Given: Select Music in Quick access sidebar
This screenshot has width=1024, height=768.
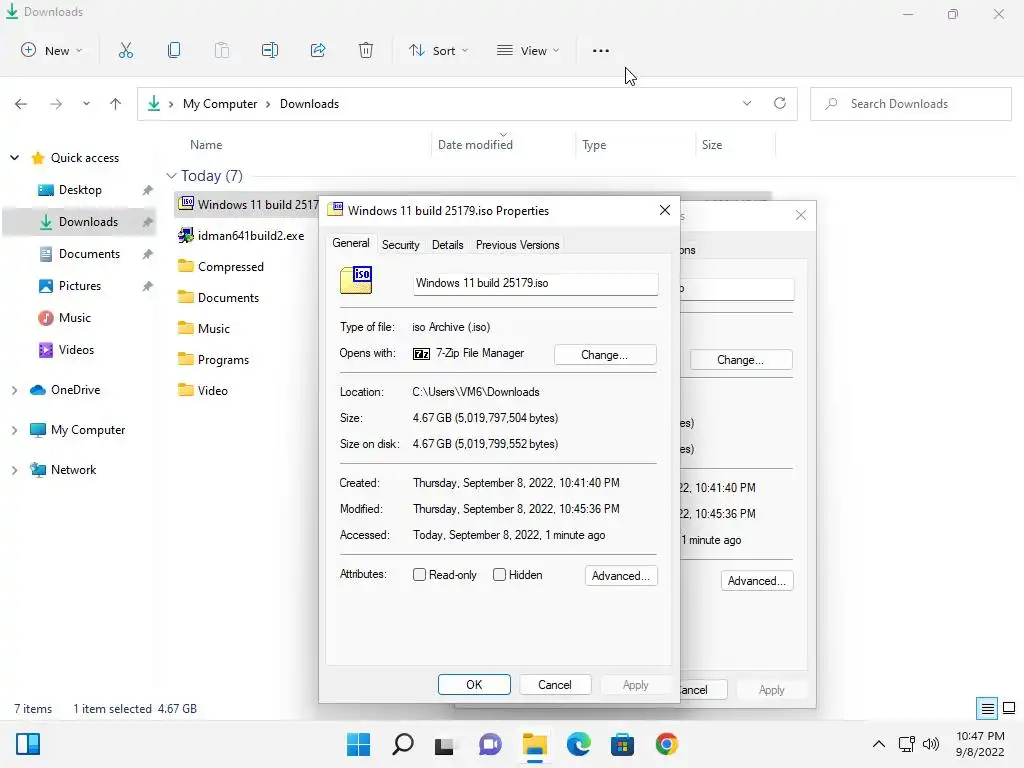Looking at the screenshot, I should click(x=74, y=317).
